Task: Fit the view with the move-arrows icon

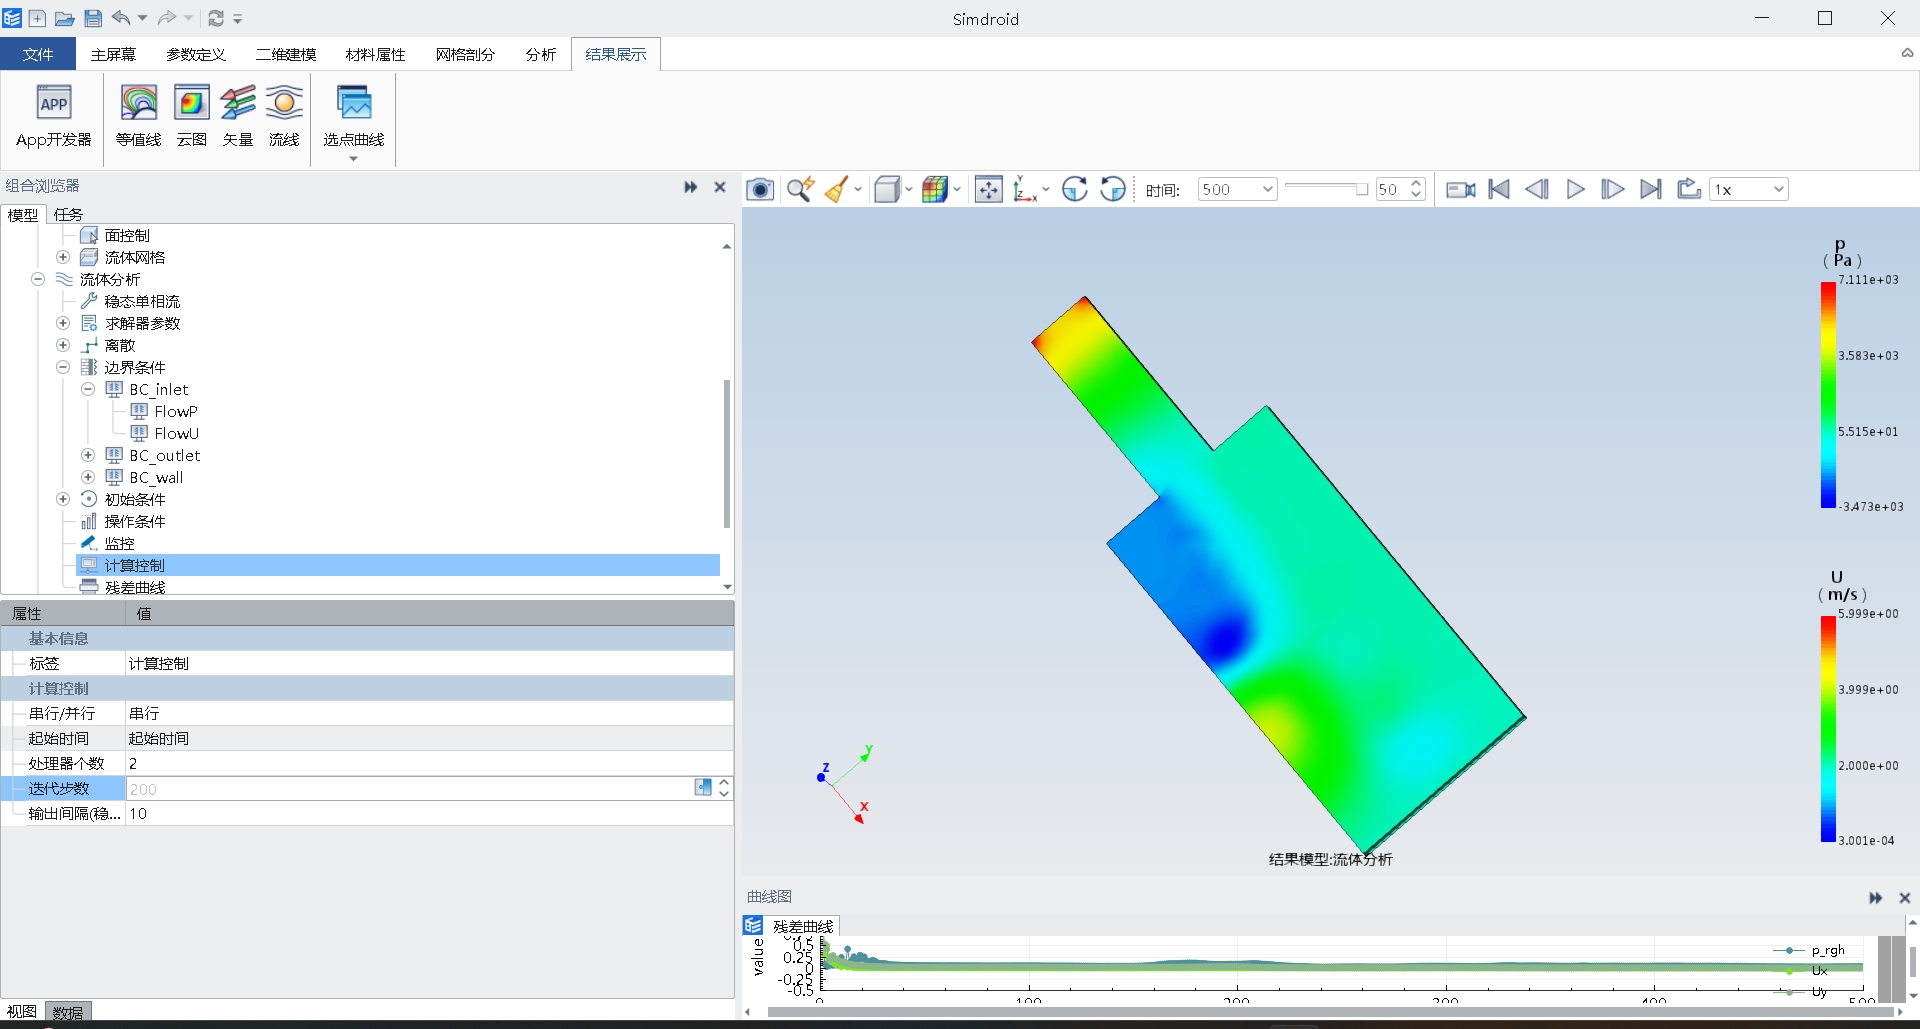Action: coord(988,189)
